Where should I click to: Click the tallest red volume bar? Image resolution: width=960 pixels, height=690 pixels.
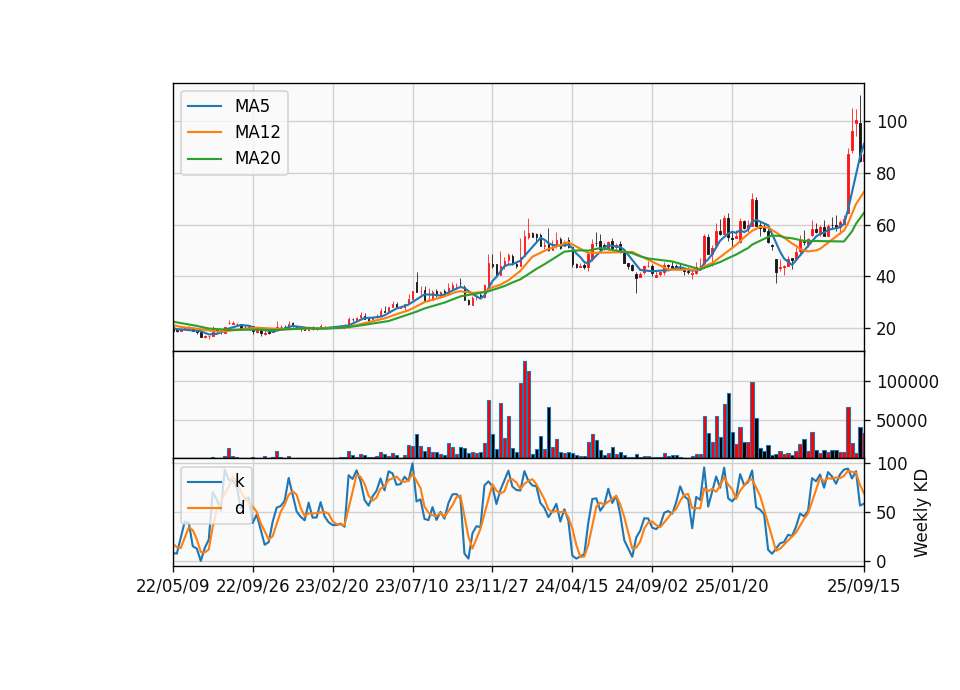[525, 410]
